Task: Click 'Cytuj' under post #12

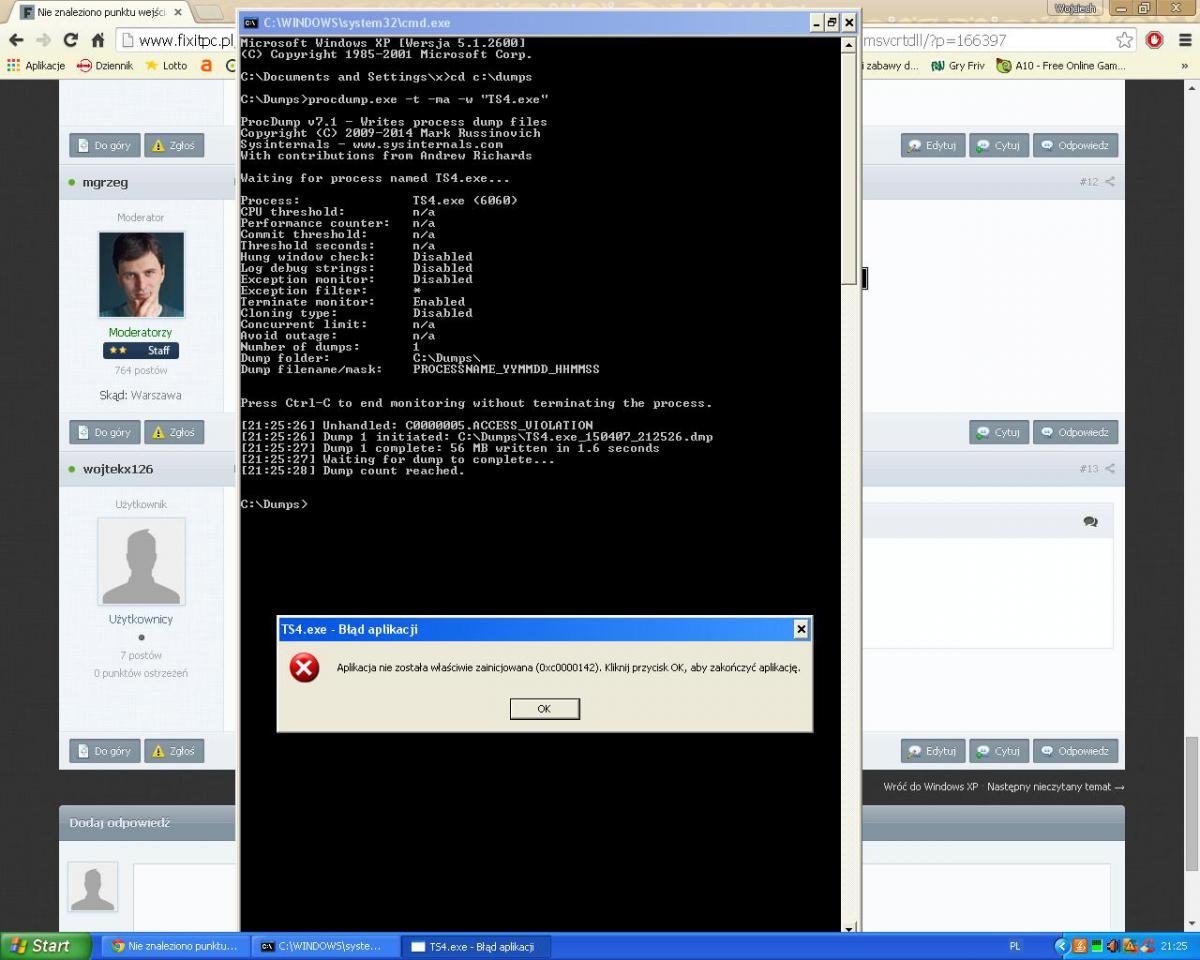Action: click(998, 432)
